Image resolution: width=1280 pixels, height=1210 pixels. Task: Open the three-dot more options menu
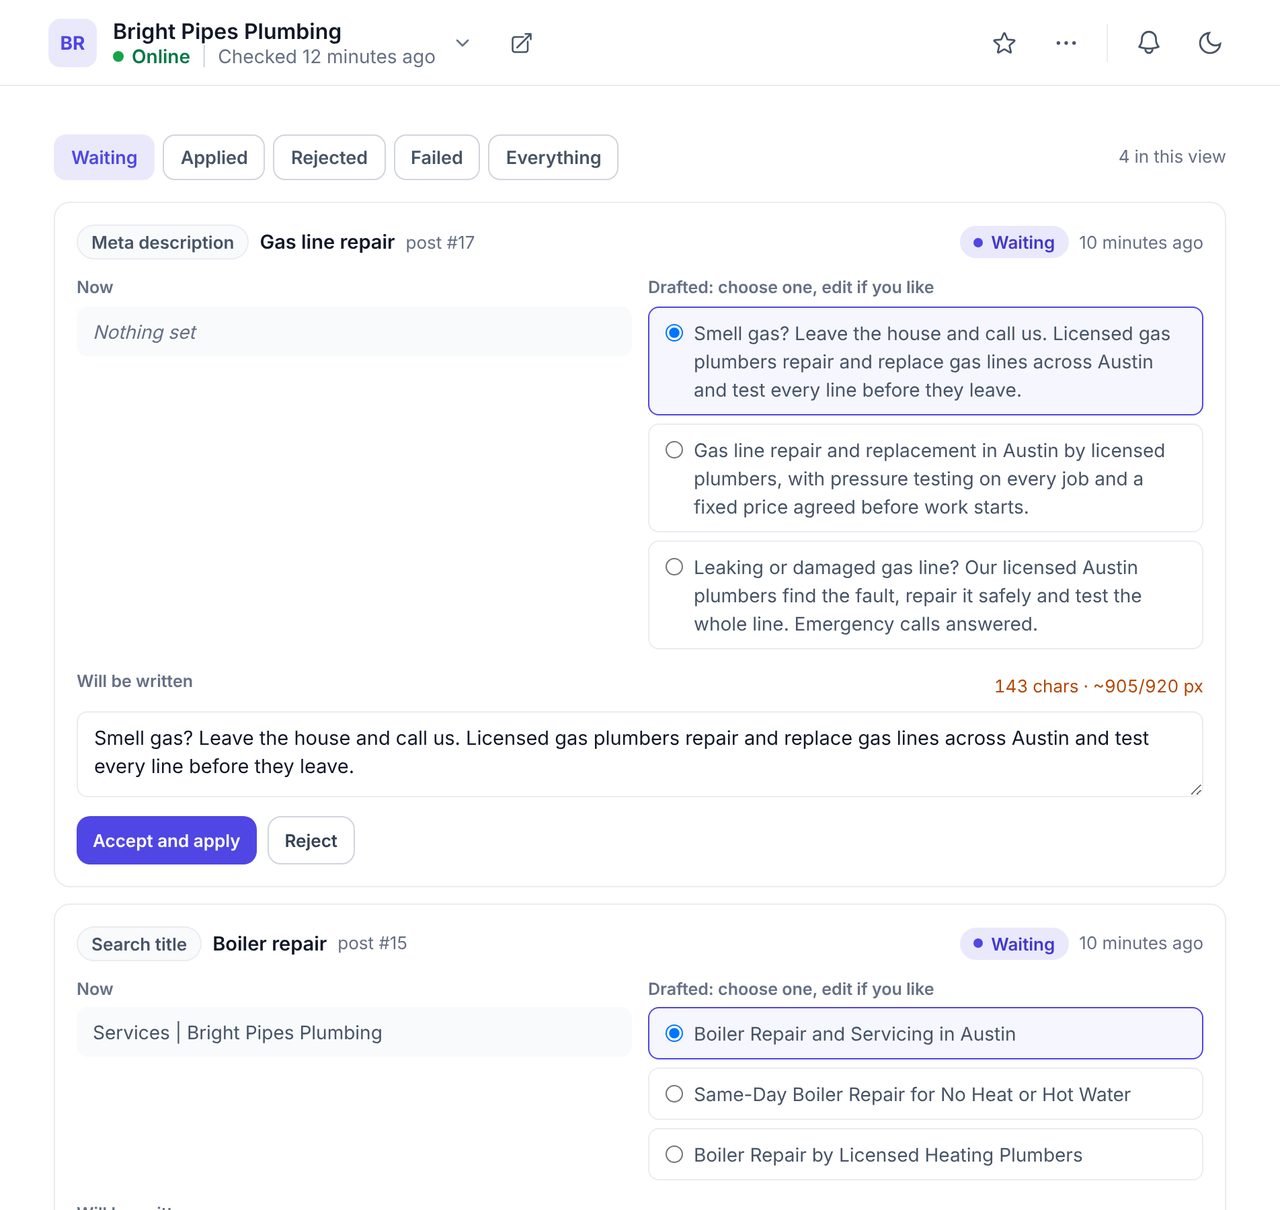coord(1066,43)
